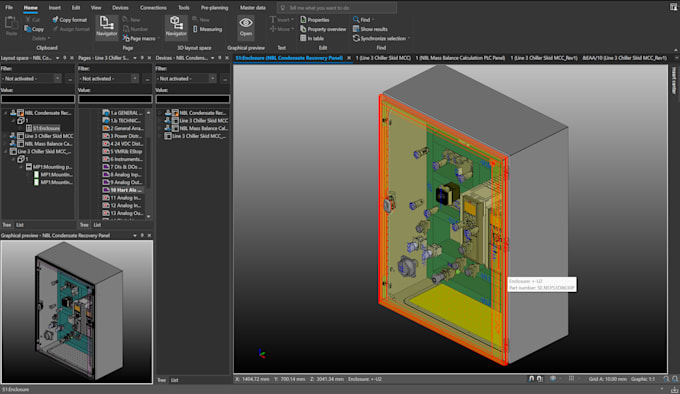Open the Move text dropdown
680x394 pixels.
pos(281,29)
